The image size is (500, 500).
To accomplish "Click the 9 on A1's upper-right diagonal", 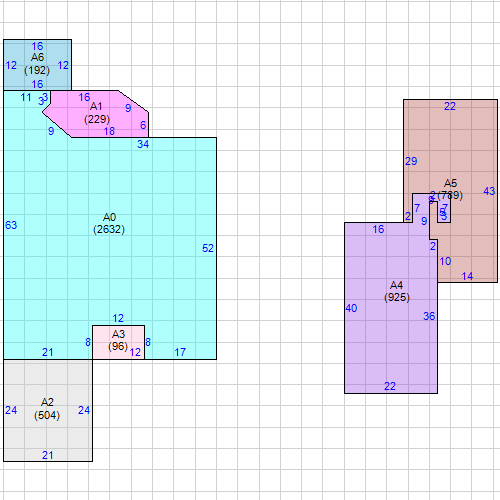I will click(x=128, y=108).
